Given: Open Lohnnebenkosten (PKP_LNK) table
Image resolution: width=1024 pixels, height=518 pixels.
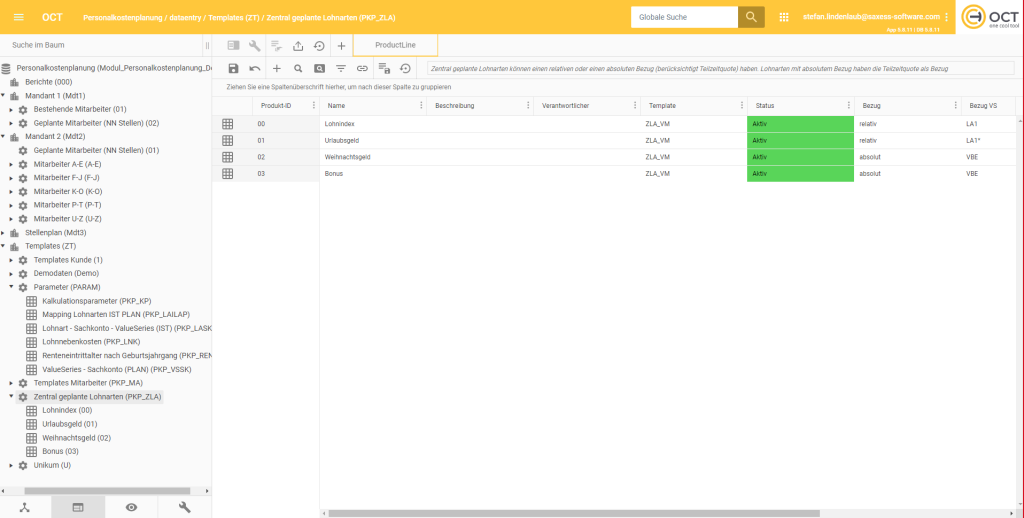Looking at the screenshot, I should 91,342.
